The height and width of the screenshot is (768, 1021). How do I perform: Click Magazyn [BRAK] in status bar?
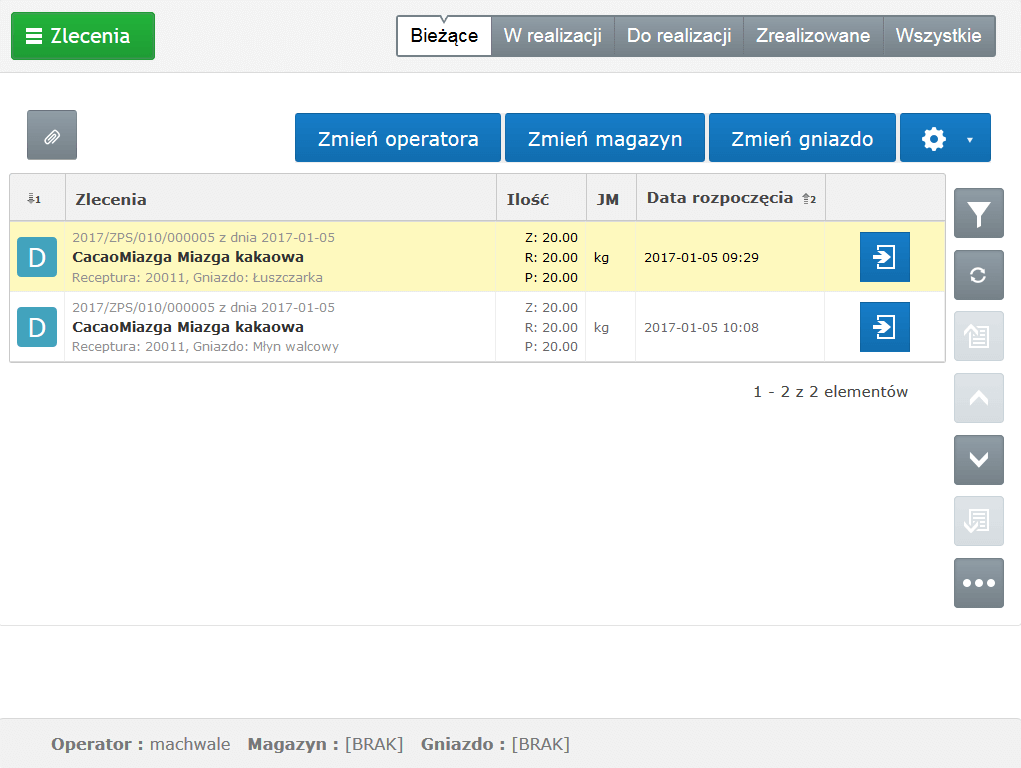(326, 744)
